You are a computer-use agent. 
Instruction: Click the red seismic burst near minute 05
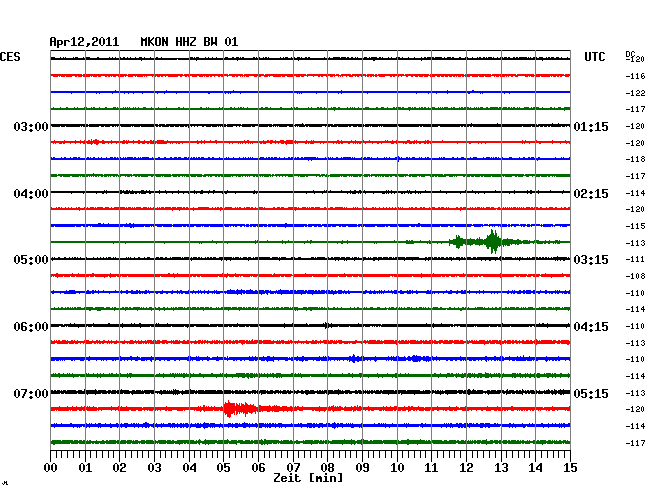pos(240,409)
